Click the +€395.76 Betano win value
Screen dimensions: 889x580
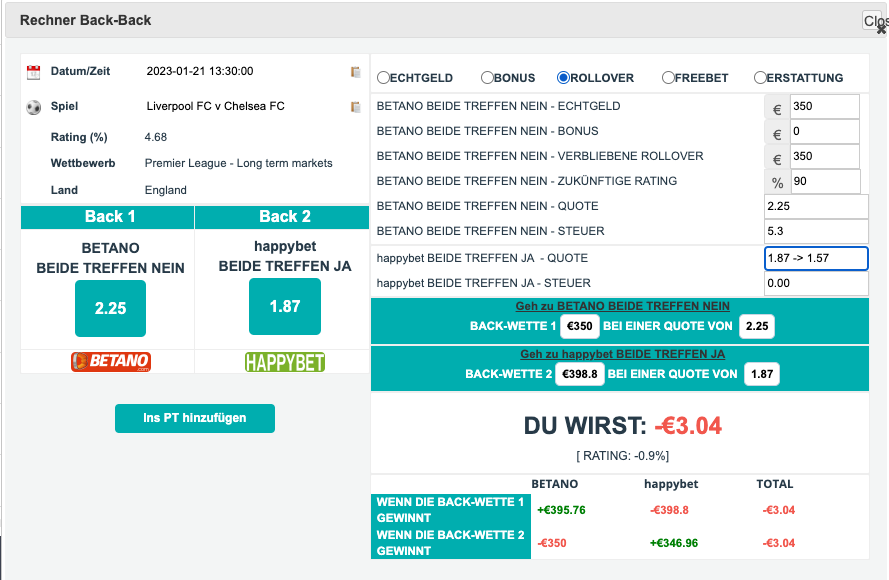561,510
